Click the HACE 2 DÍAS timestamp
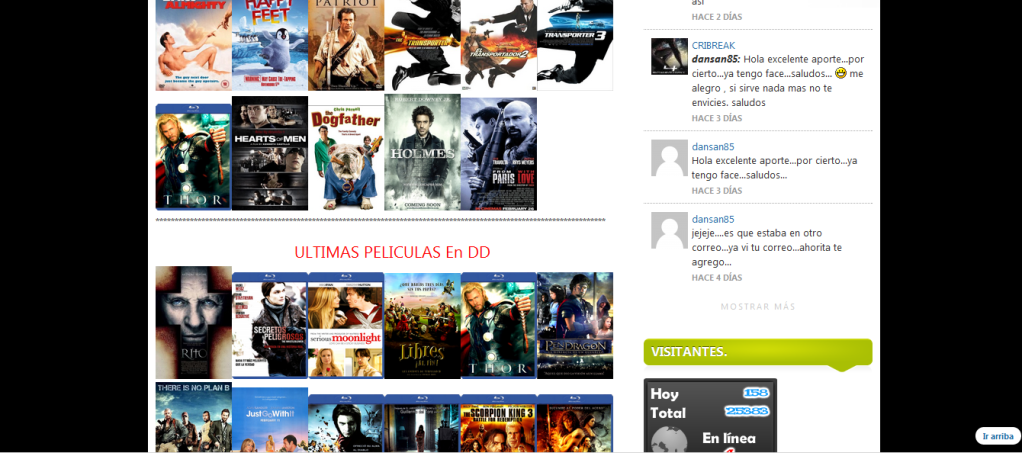The height and width of the screenshot is (453, 1022). point(717,17)
